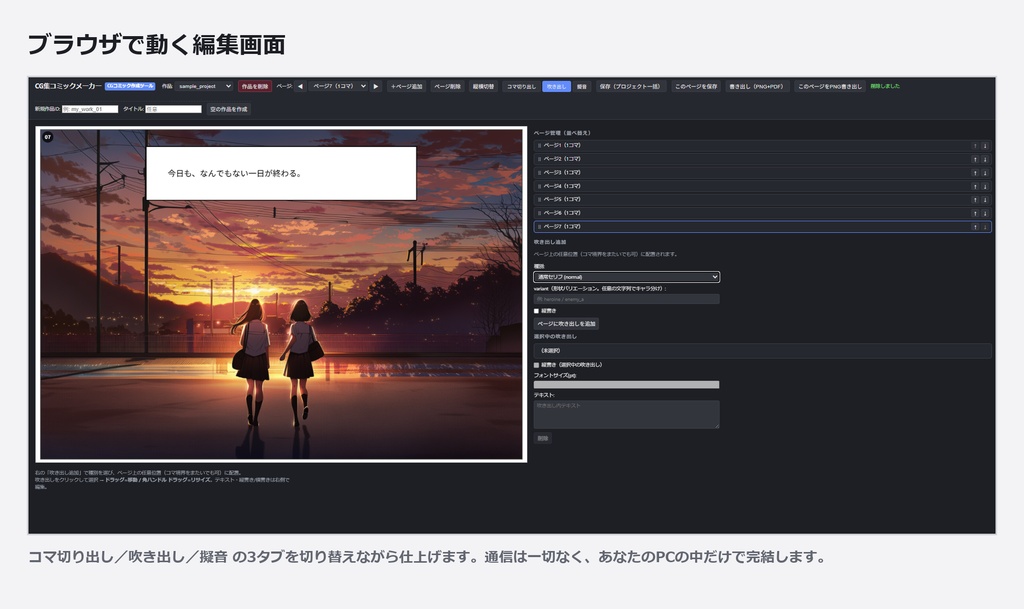Click the 07 page number badge
1024x609 pixels.
(x=47, y=137)
